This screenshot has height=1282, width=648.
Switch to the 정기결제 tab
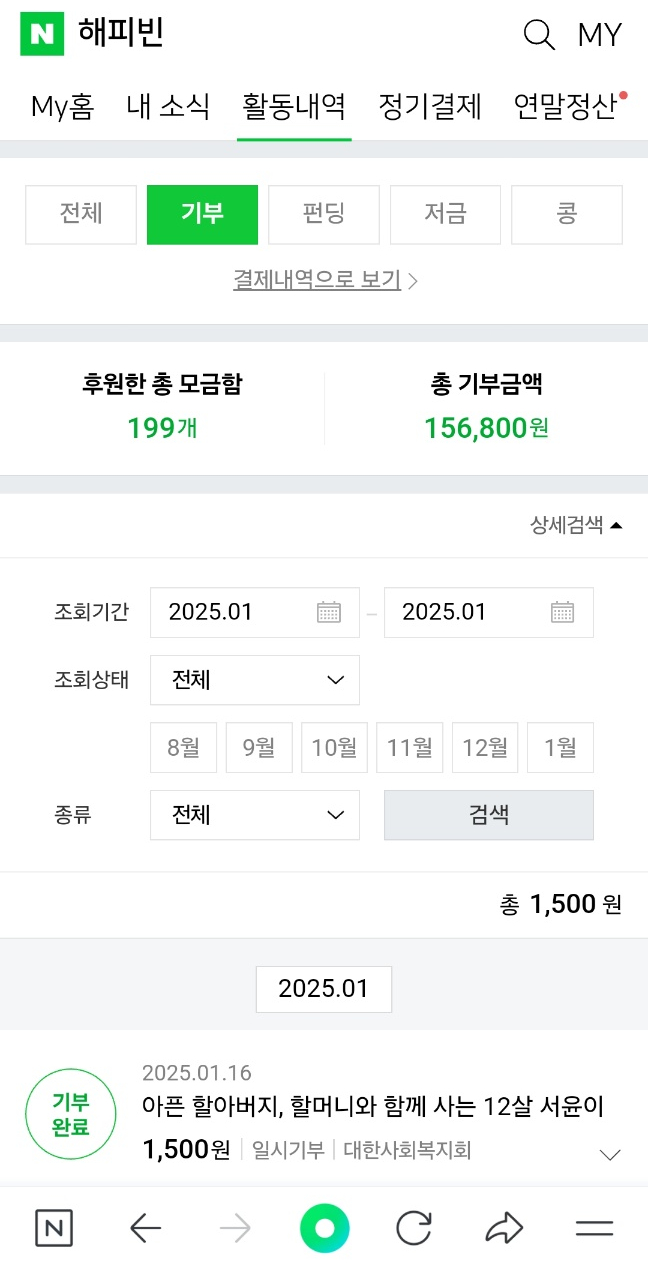point(430,106)
